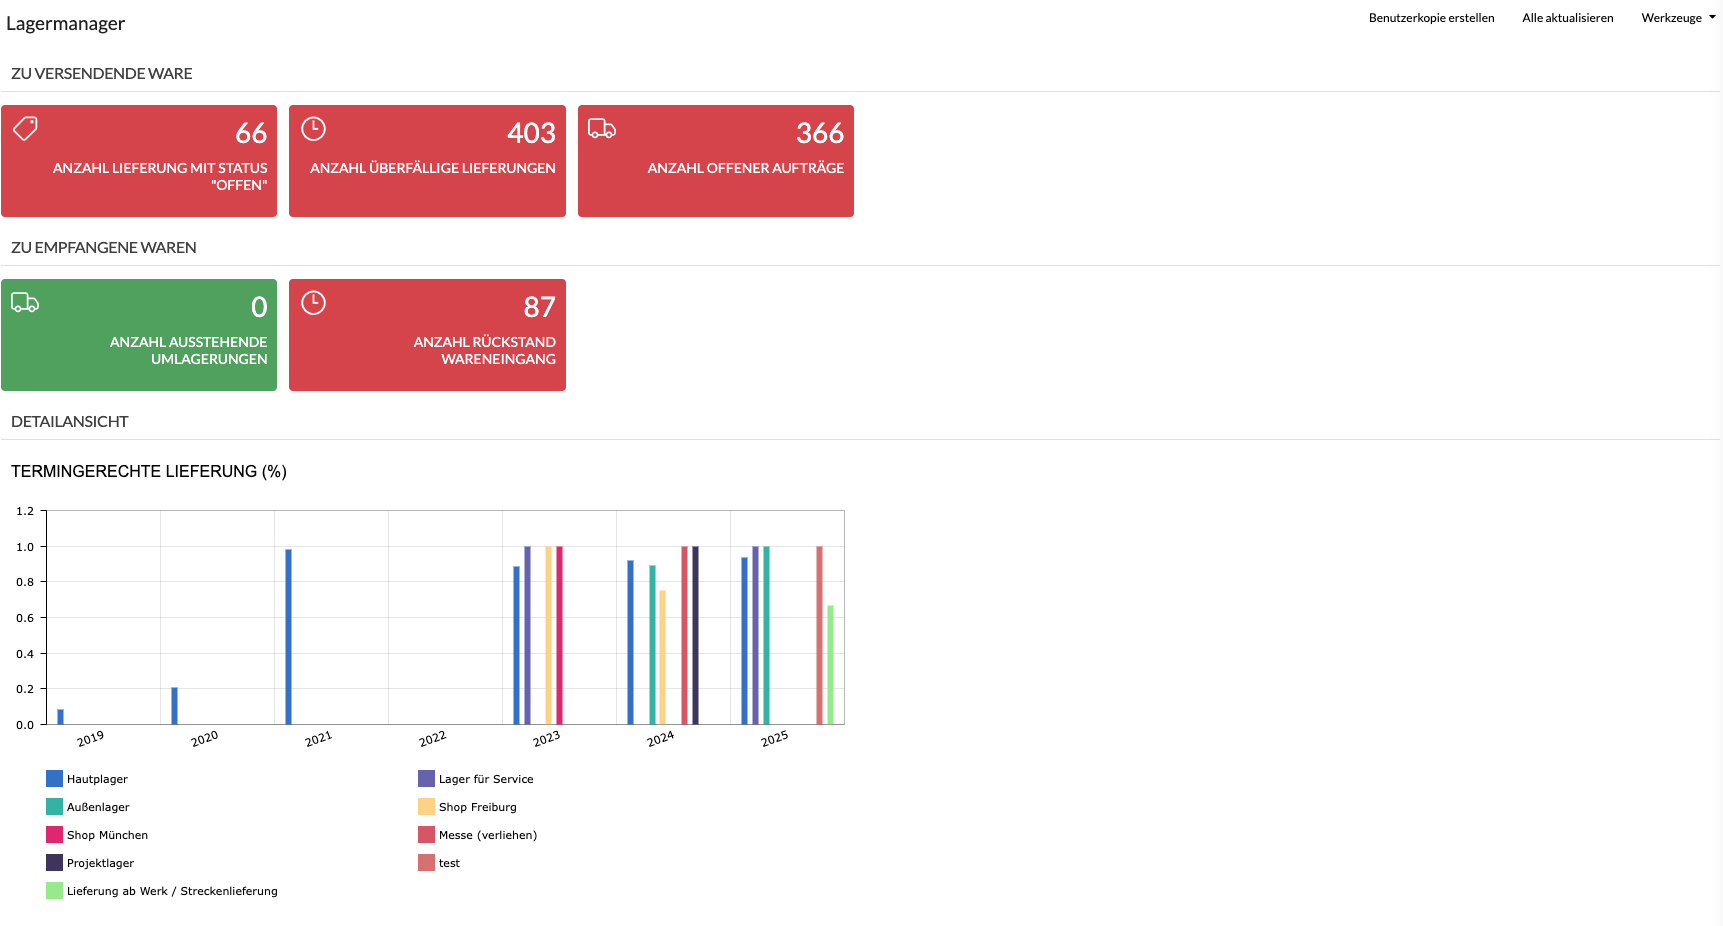Open the Werkzeuge dropdown menu
Viewport: 1723px width, 926px height.
click(1677, 18)
